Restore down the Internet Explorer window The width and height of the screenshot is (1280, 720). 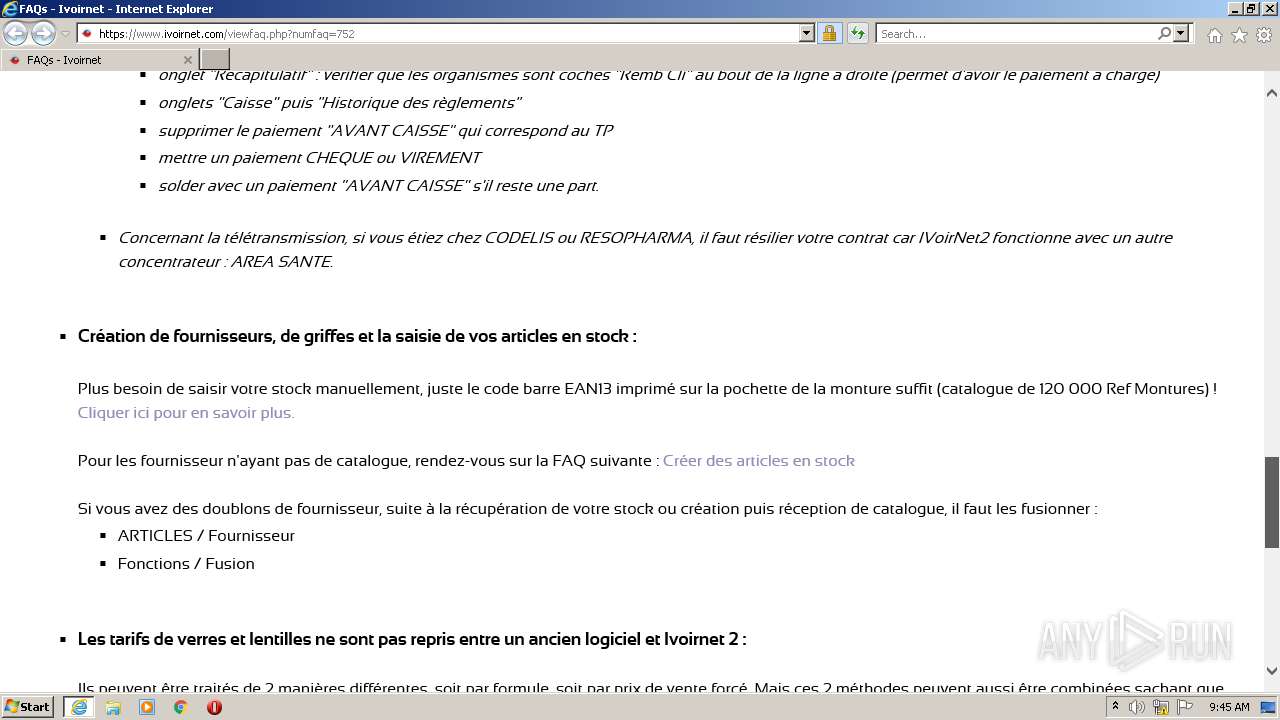tap(1250, 8)
